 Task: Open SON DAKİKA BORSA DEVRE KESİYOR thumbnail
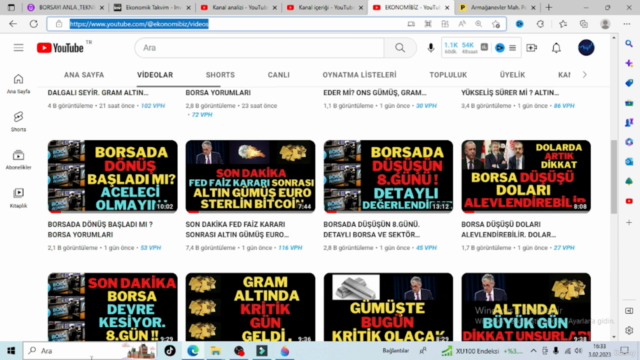click(x=113, y=307)
